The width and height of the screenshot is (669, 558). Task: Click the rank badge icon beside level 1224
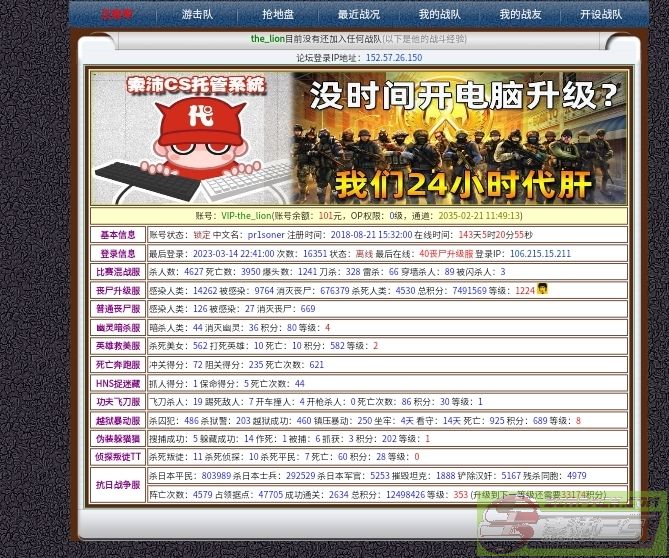pyautogui.click(x=542, y=289)
